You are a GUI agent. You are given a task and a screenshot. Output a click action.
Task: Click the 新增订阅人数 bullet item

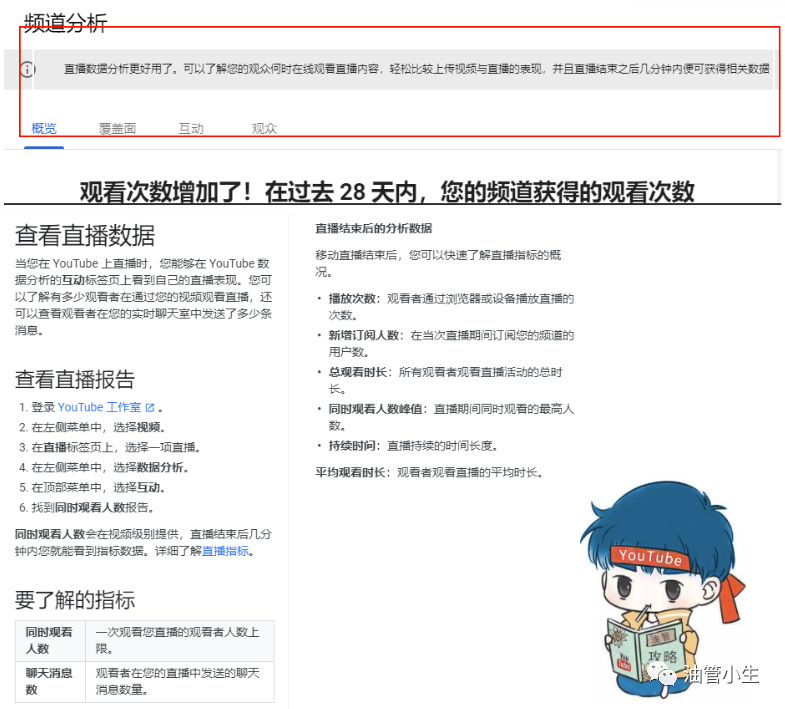click(447, 343)
